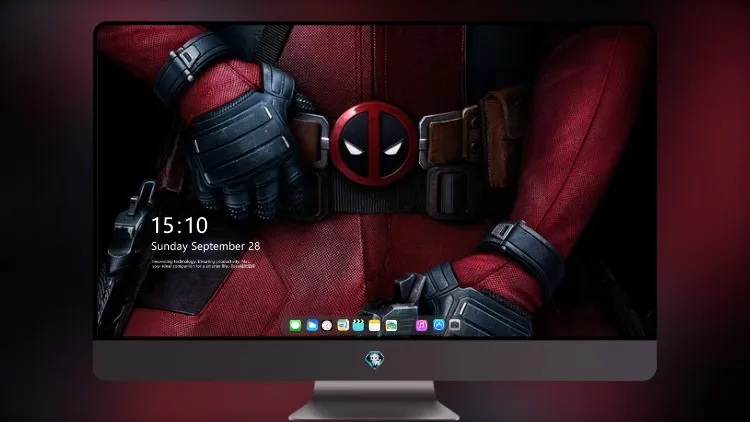
Task: Launch the pink Music app in dock
Action: 421,326
